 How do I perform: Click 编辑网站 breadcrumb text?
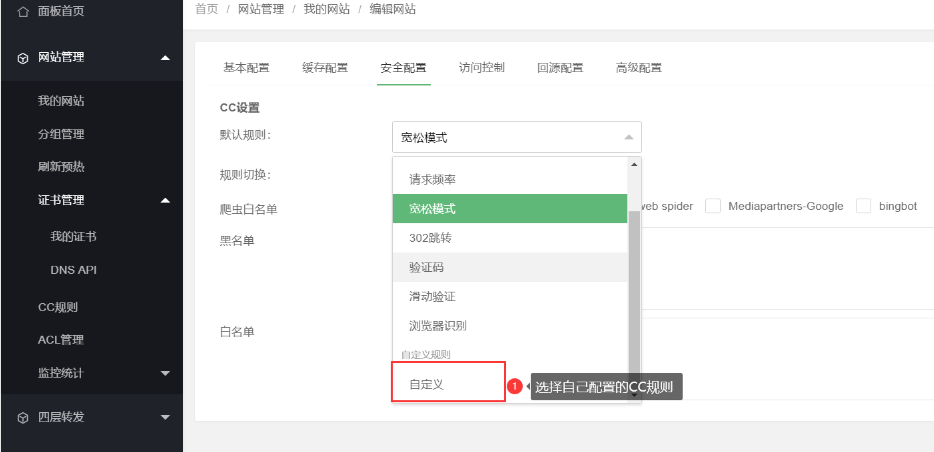pos(393,9)
